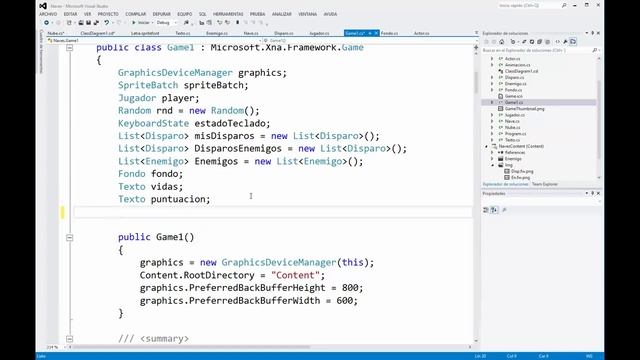
Task: Switch to the Actor.cs tab
Action: tap(421, 33)
